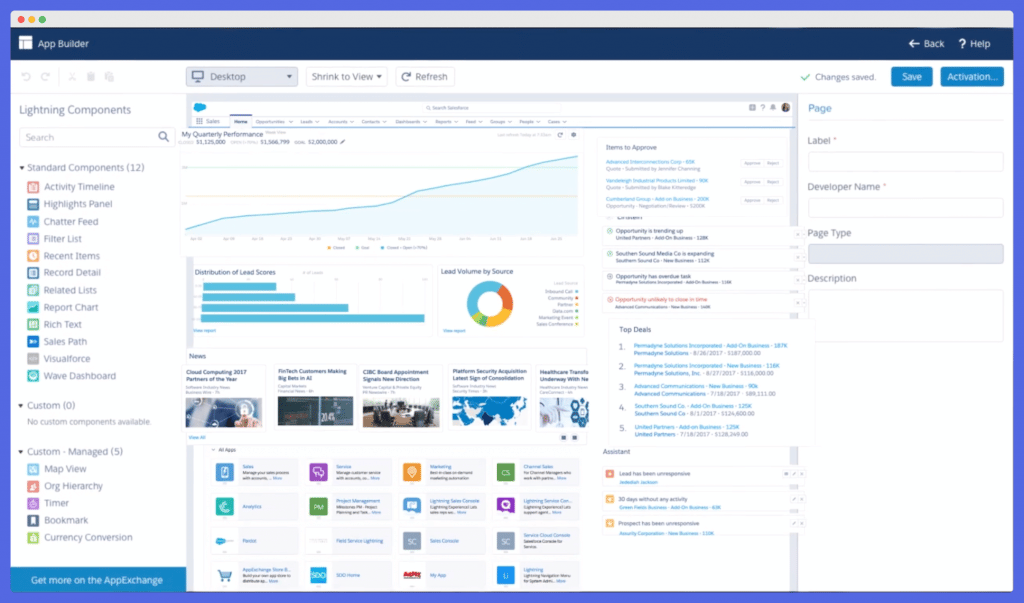Click the Search Salesforce box in preview
This screenshot has height=603, width=1024.
[493, 108]
